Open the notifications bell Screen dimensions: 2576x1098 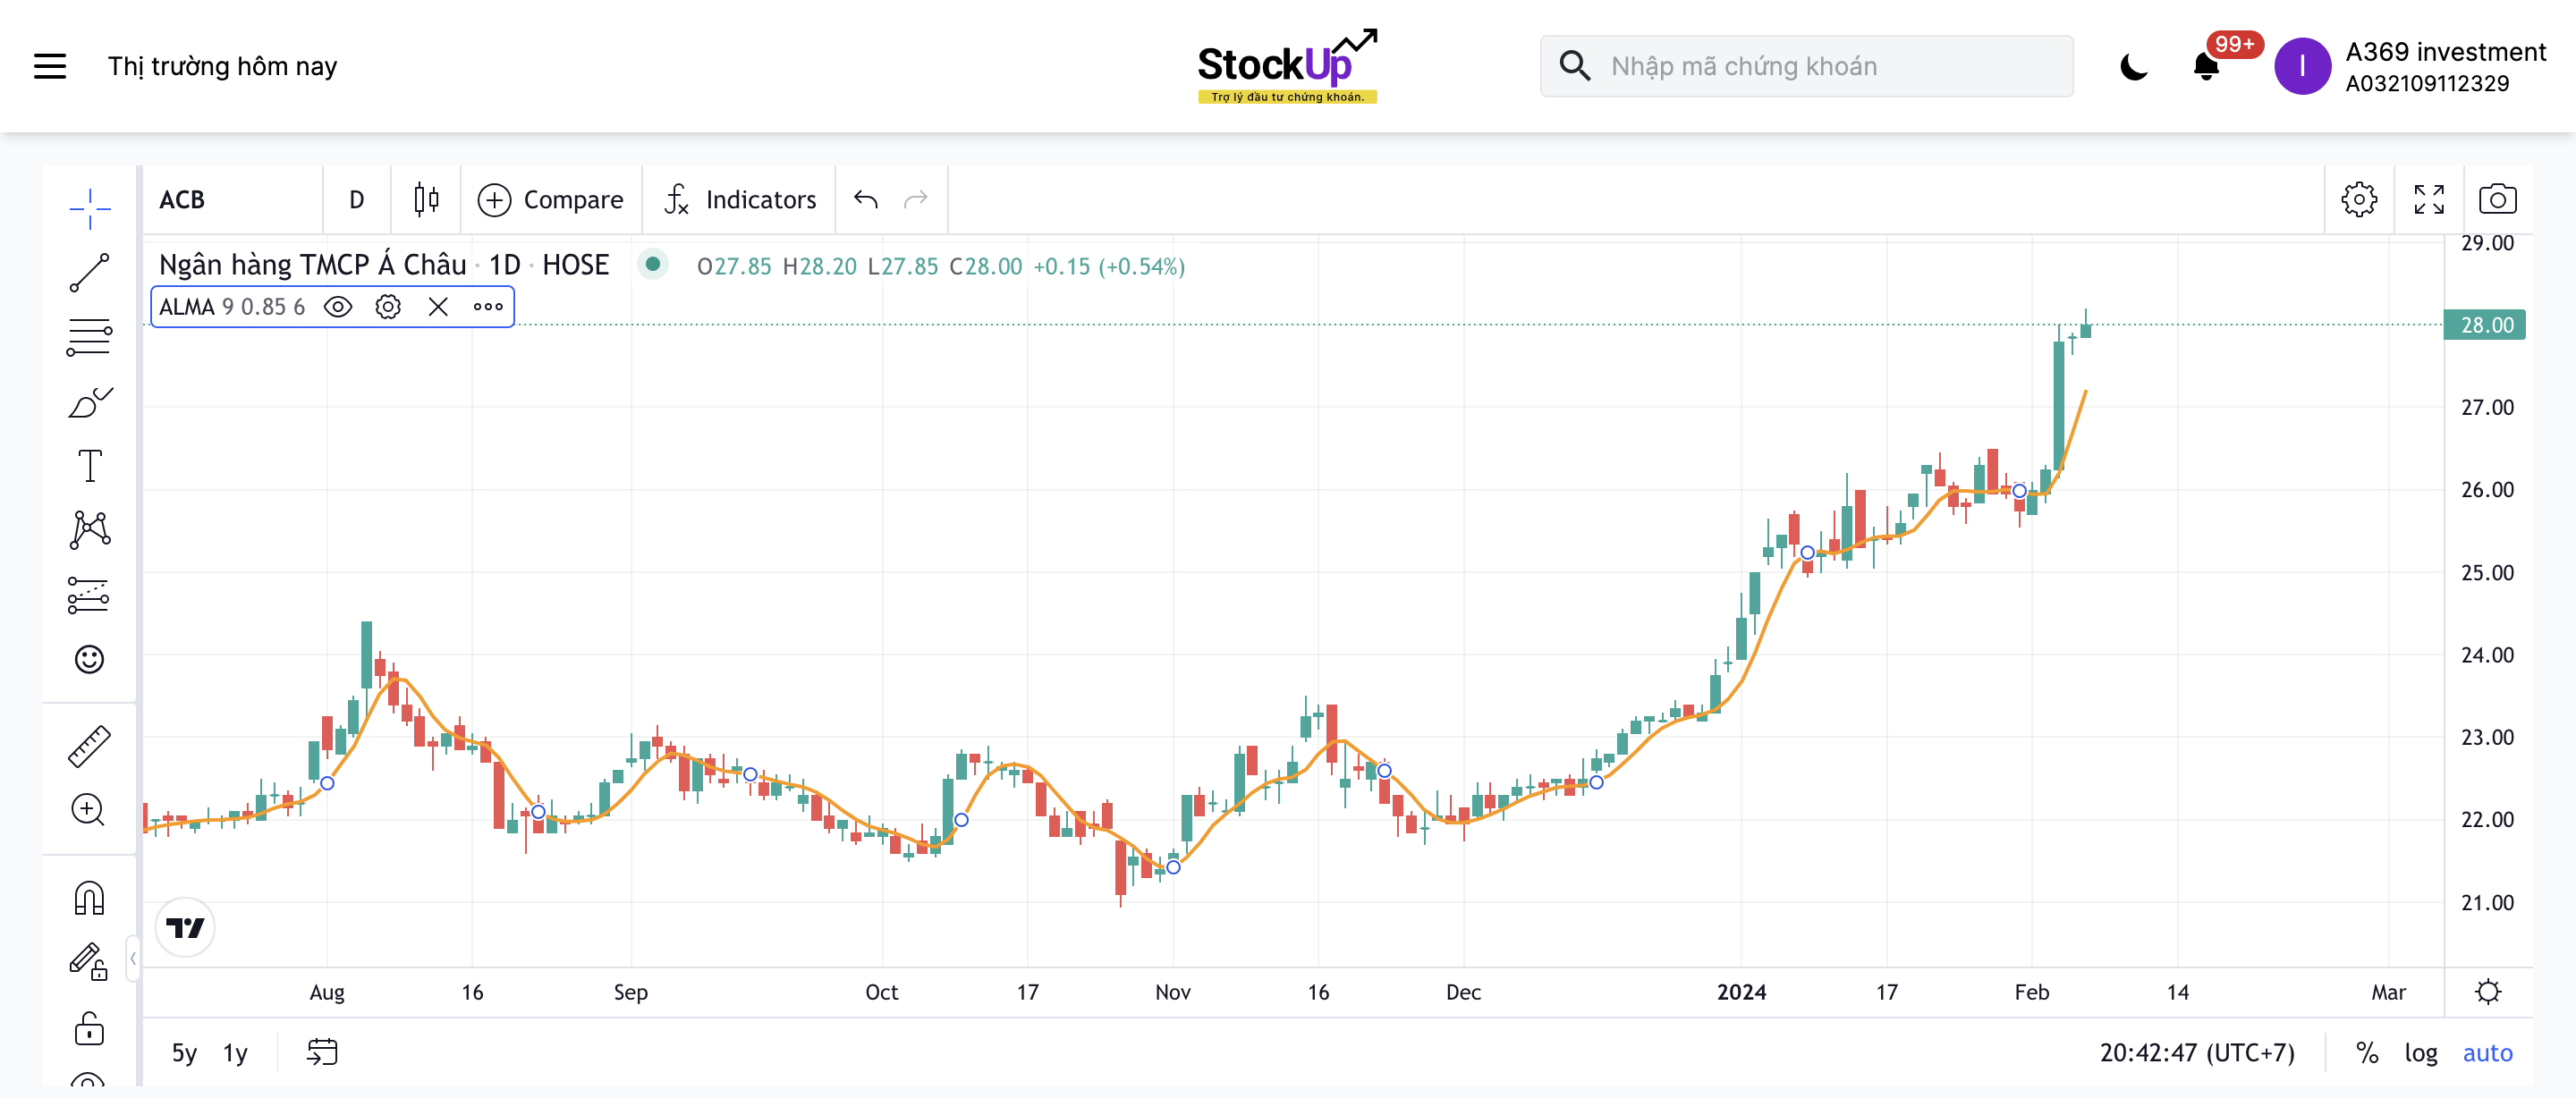2206,67
